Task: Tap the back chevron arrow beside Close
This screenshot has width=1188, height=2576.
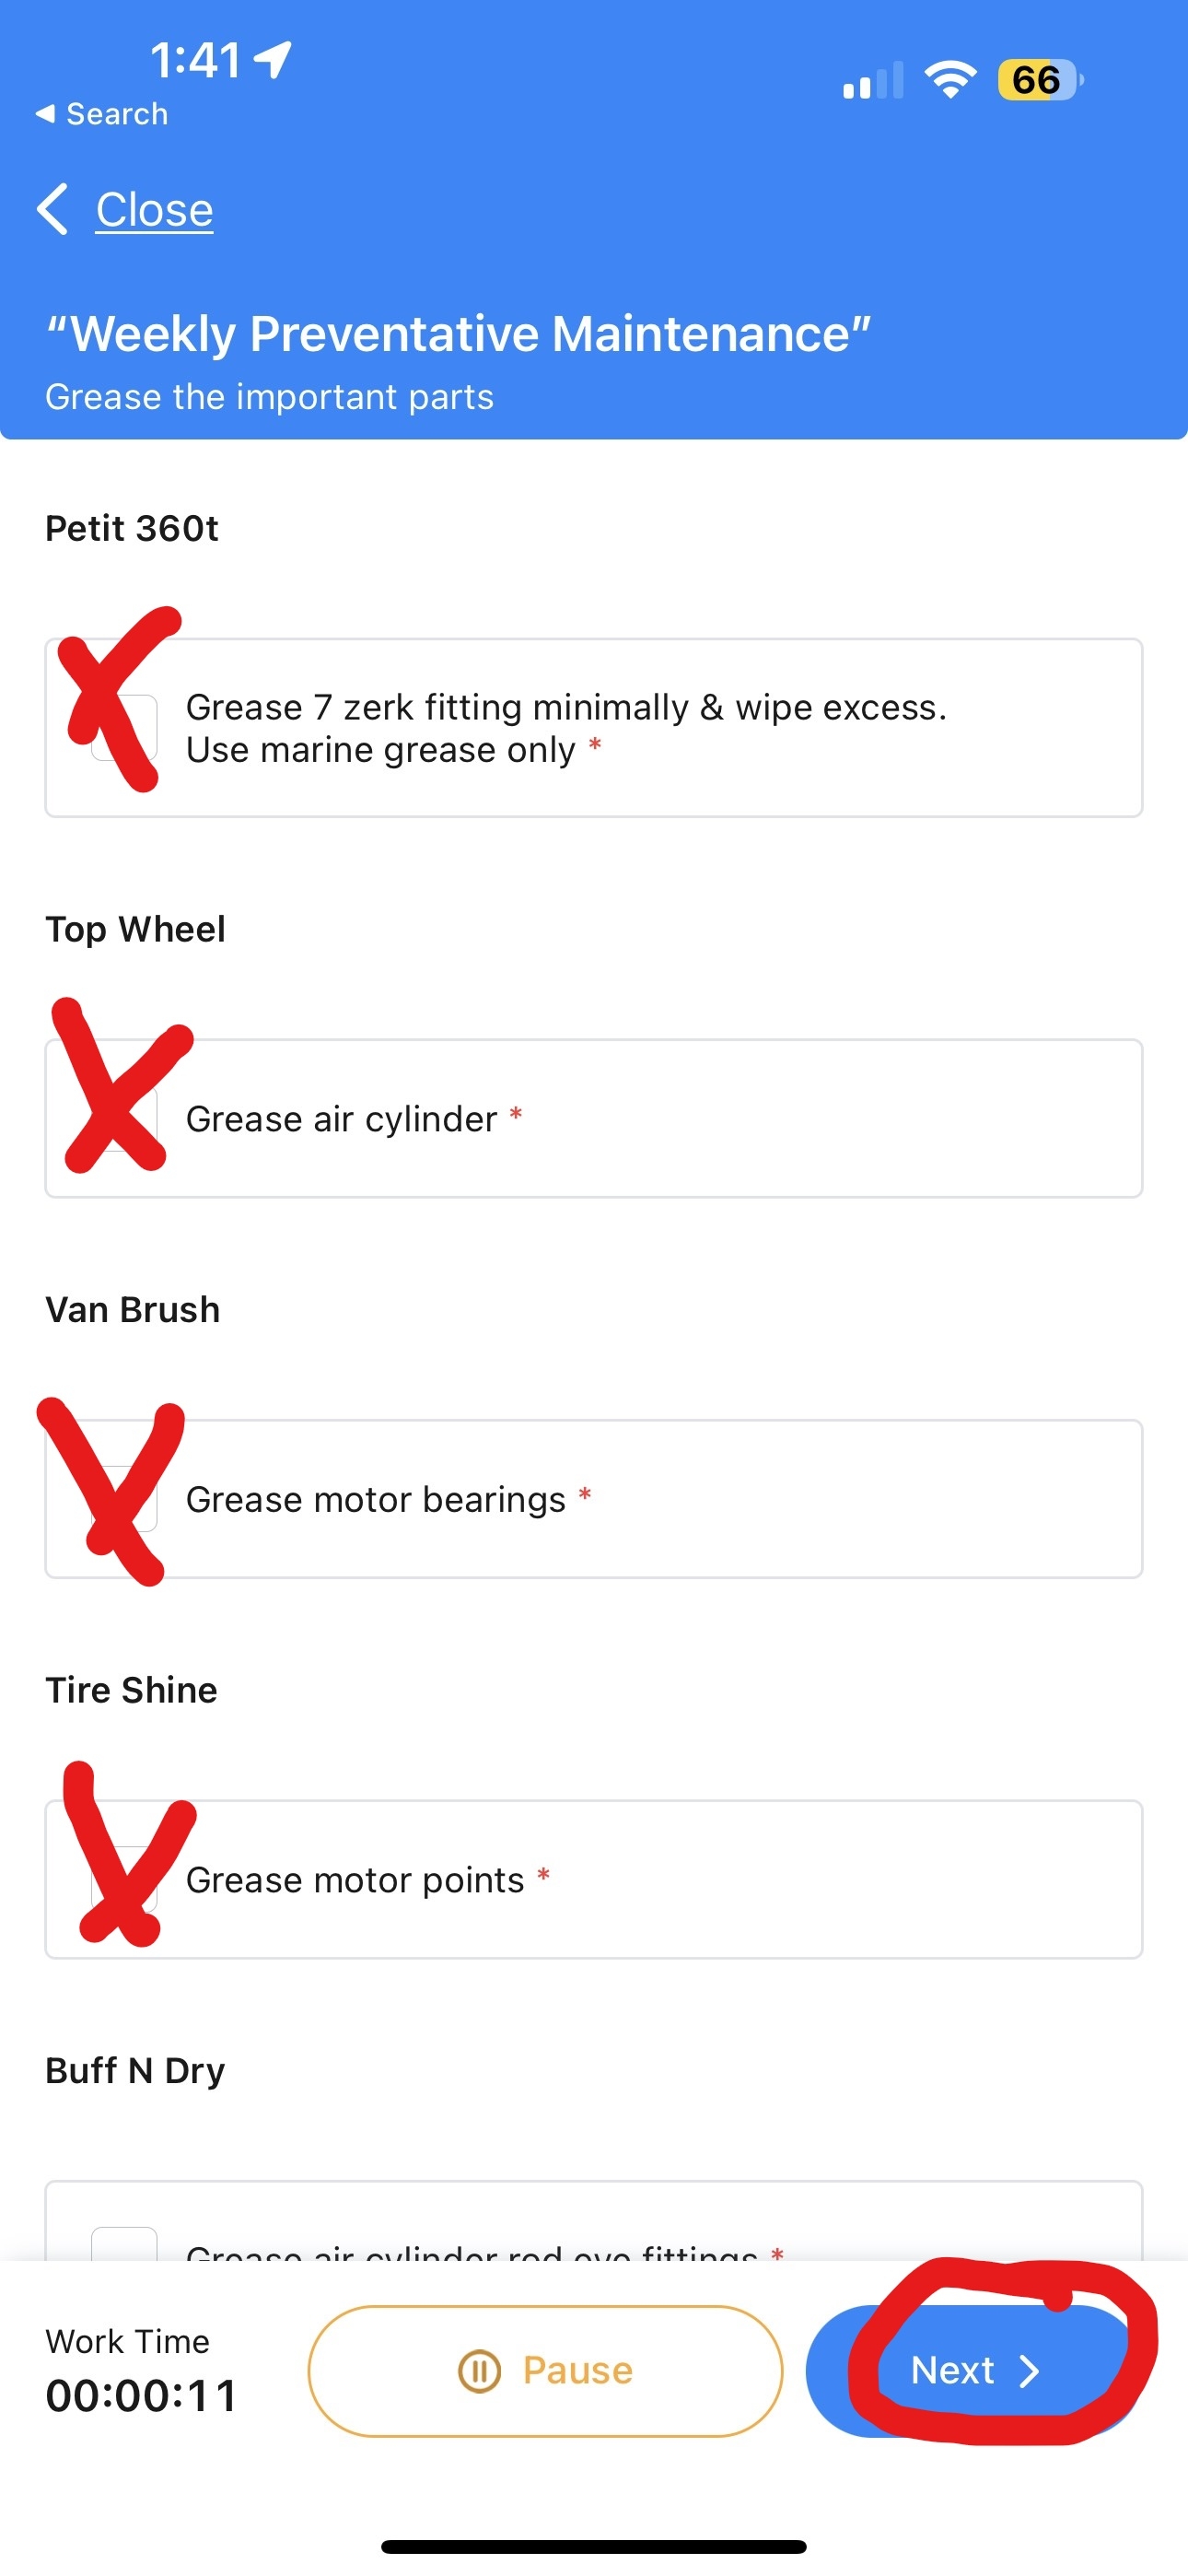Action: point(53,209)
